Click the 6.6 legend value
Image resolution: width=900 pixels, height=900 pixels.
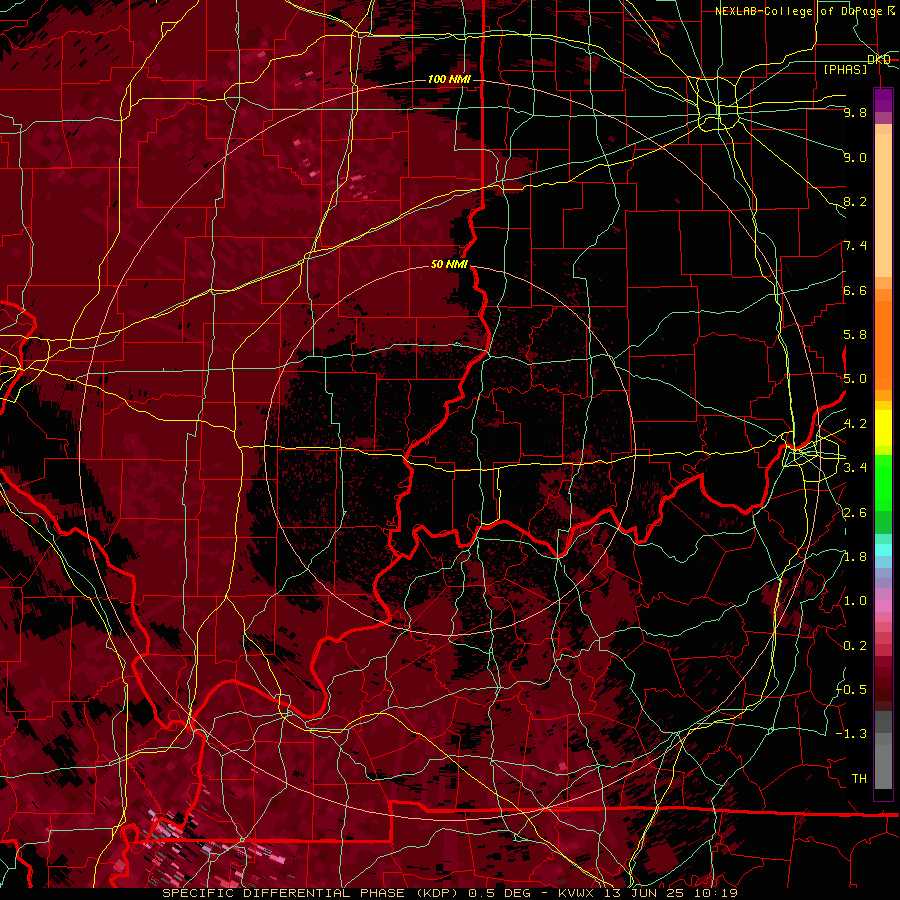(855, 290)
